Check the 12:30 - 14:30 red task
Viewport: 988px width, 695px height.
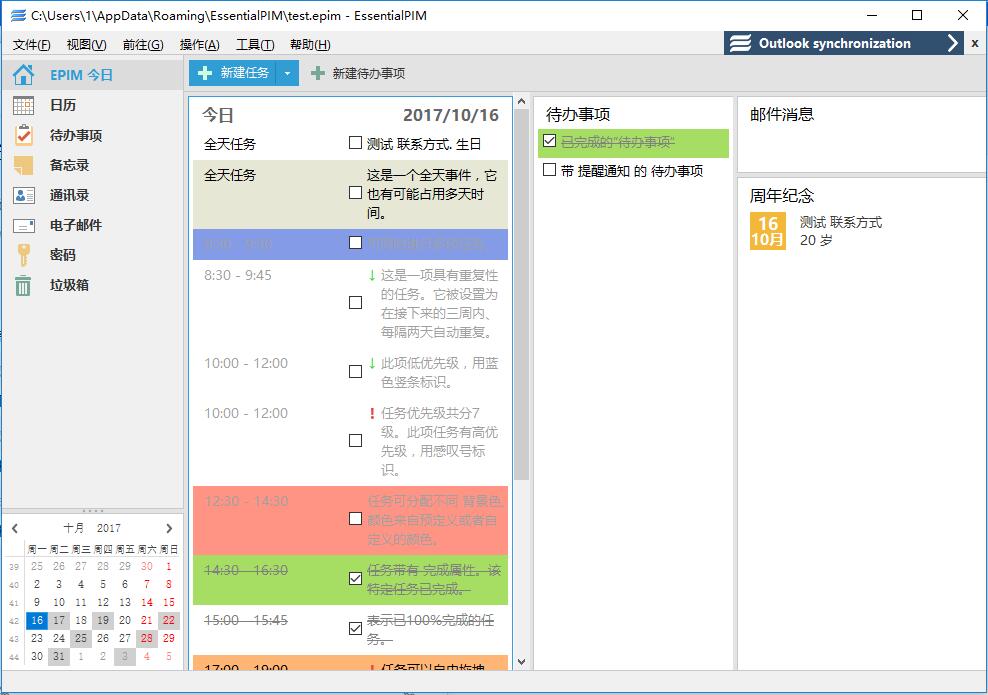tap(355, 519)
